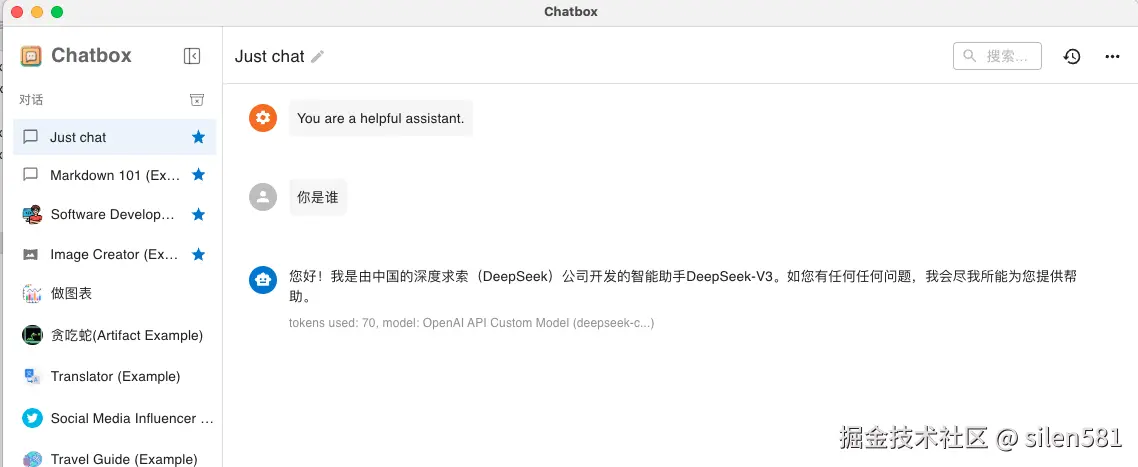This screenshot has height=467, width=1138.
Task: Click the blue assistant robot avatar
Action: click(x=263, y=280)
